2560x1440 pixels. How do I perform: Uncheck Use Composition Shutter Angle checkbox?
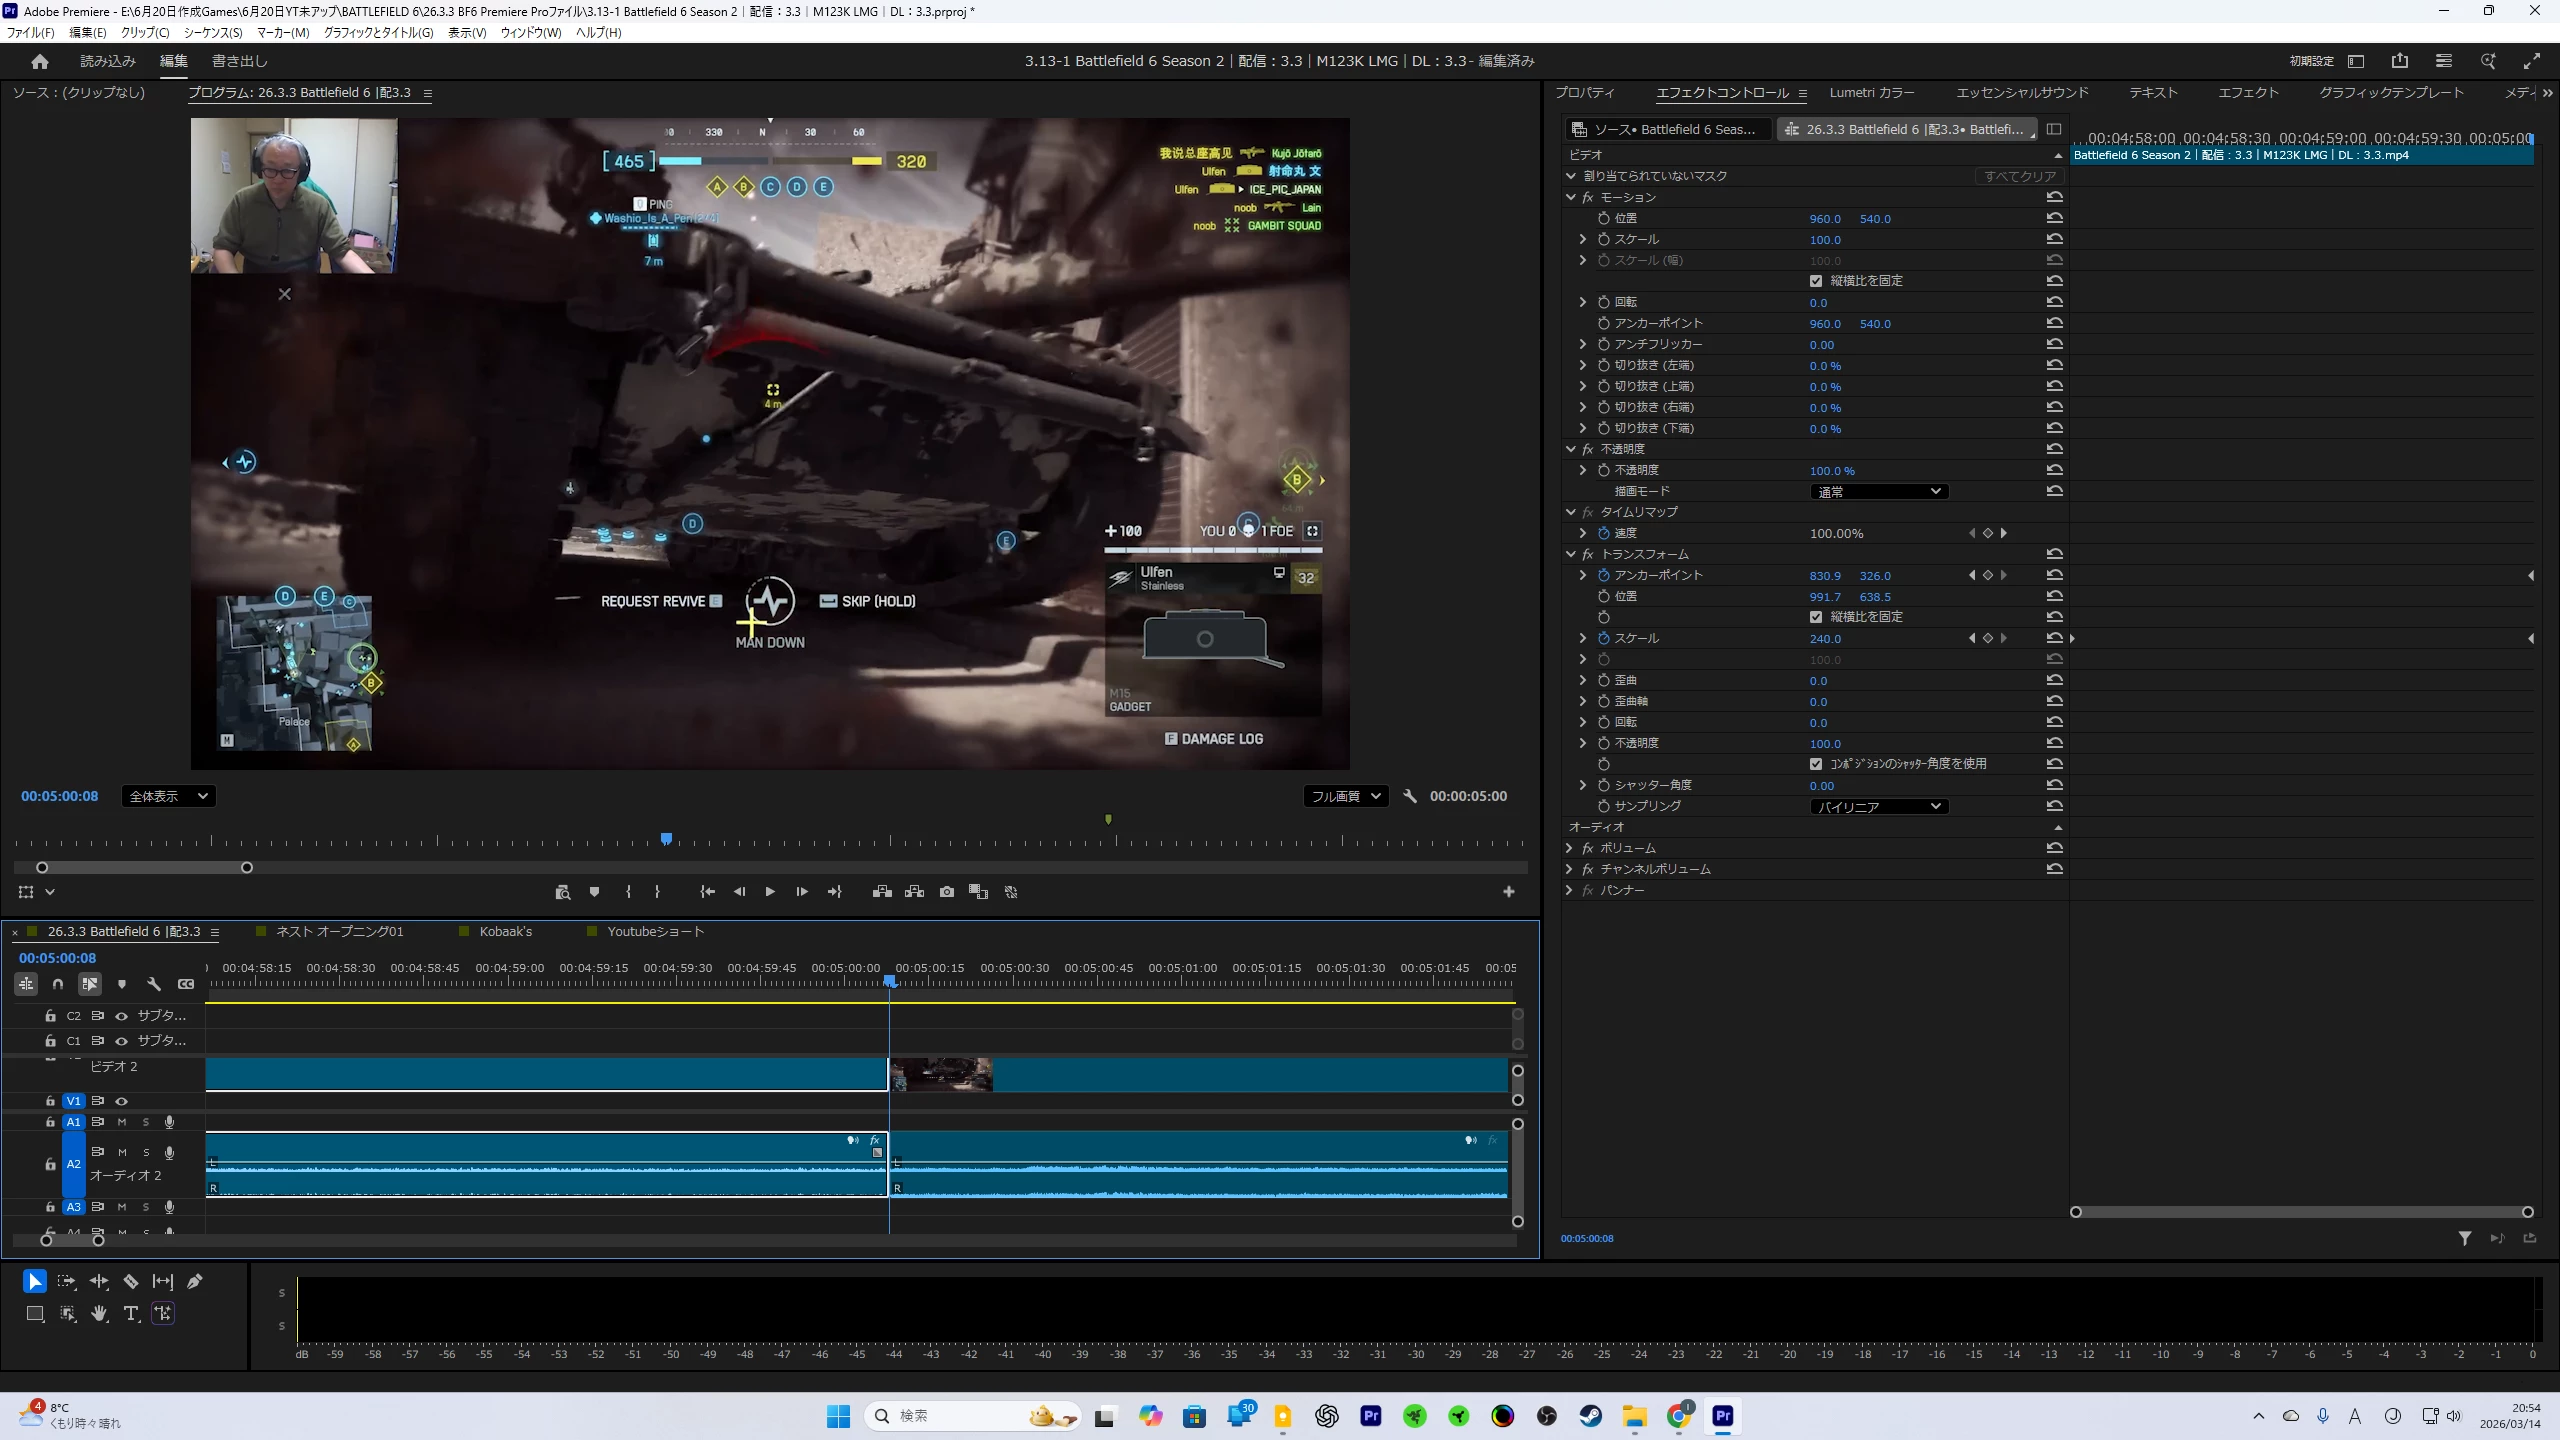click(x=1816, y=764)
